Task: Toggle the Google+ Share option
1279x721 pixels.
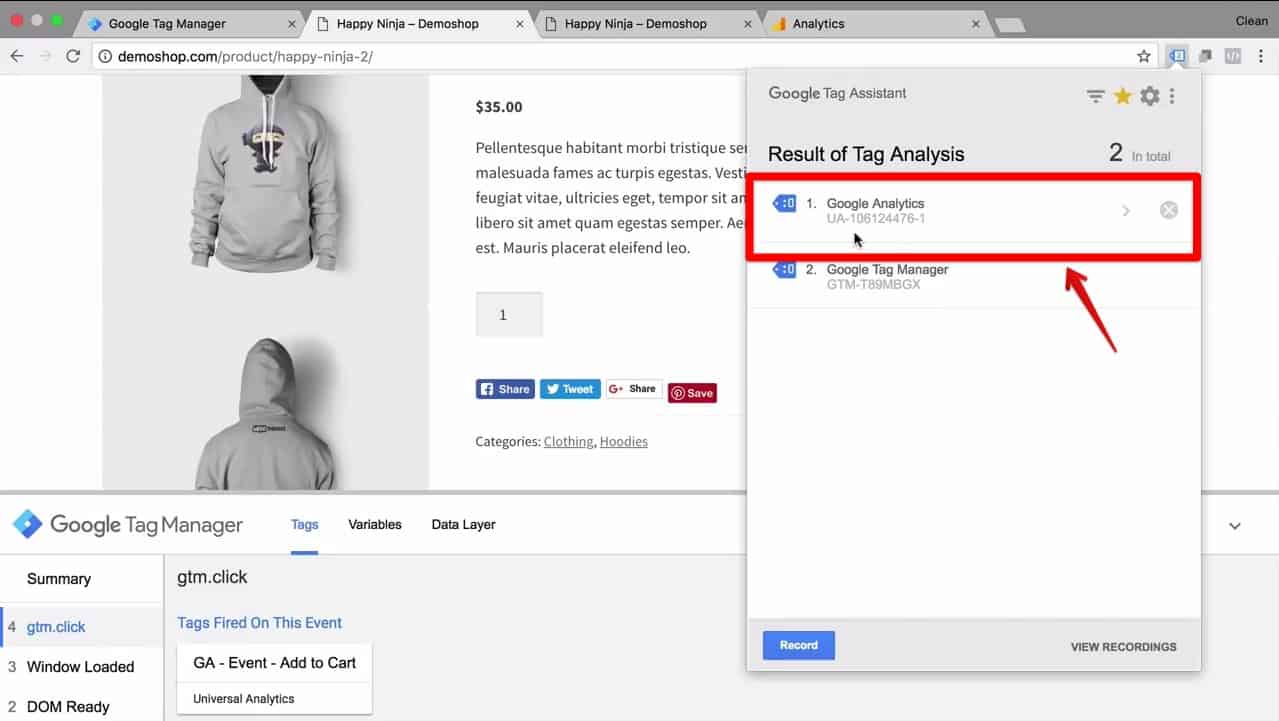Action: coord(633,389)
